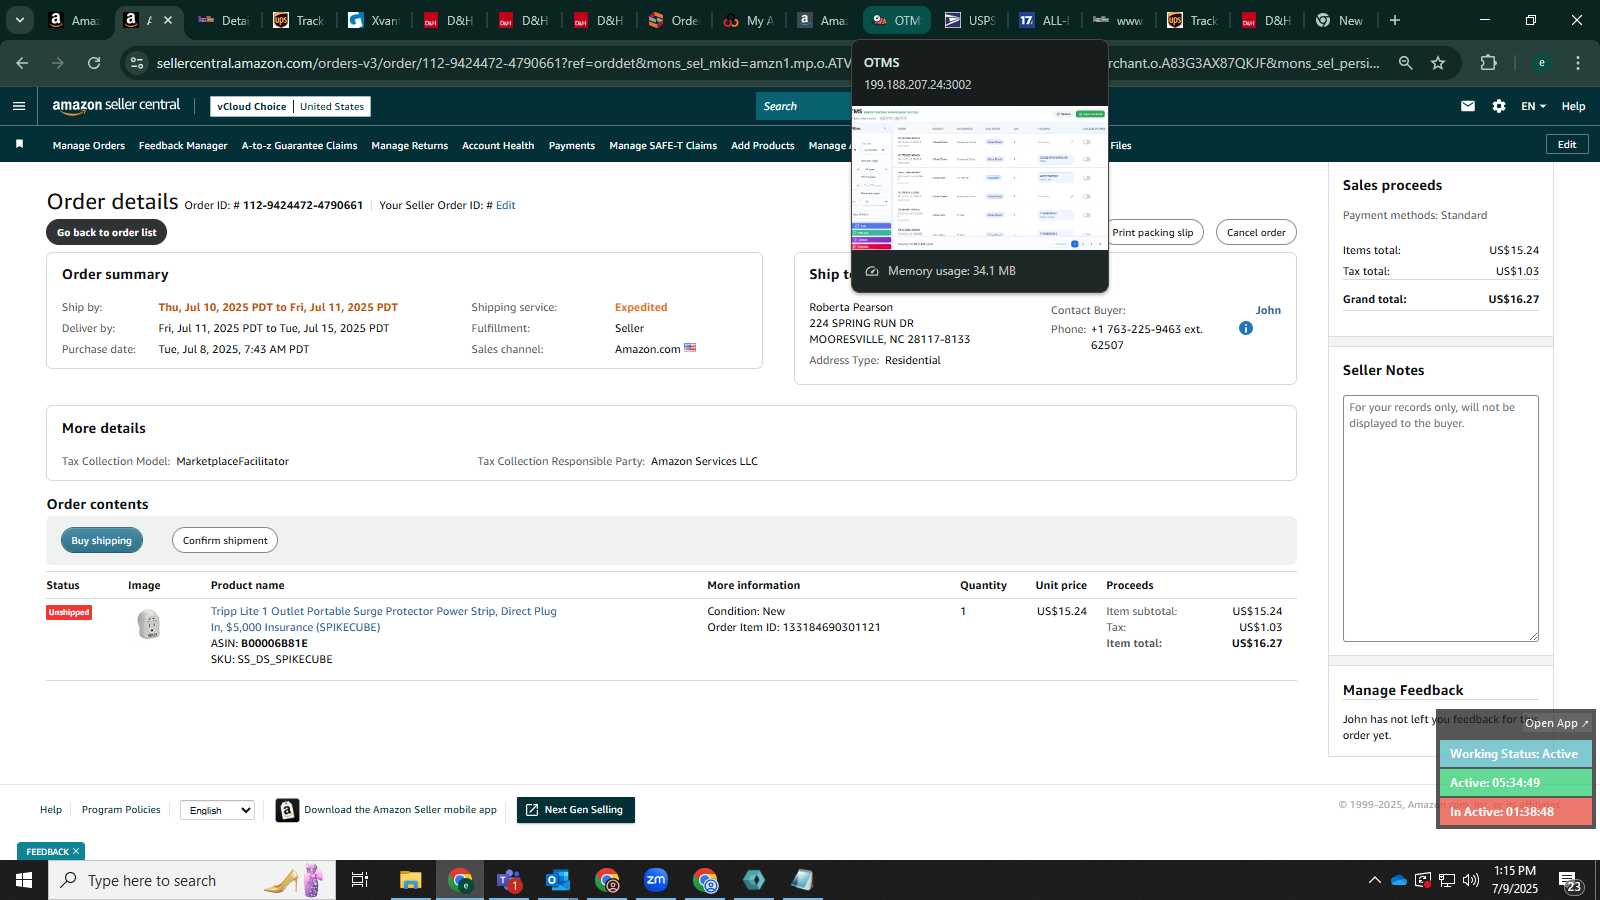1600x900 pixels.
Task: Open Feedback Manager menu item
Action: coord(183,145)
